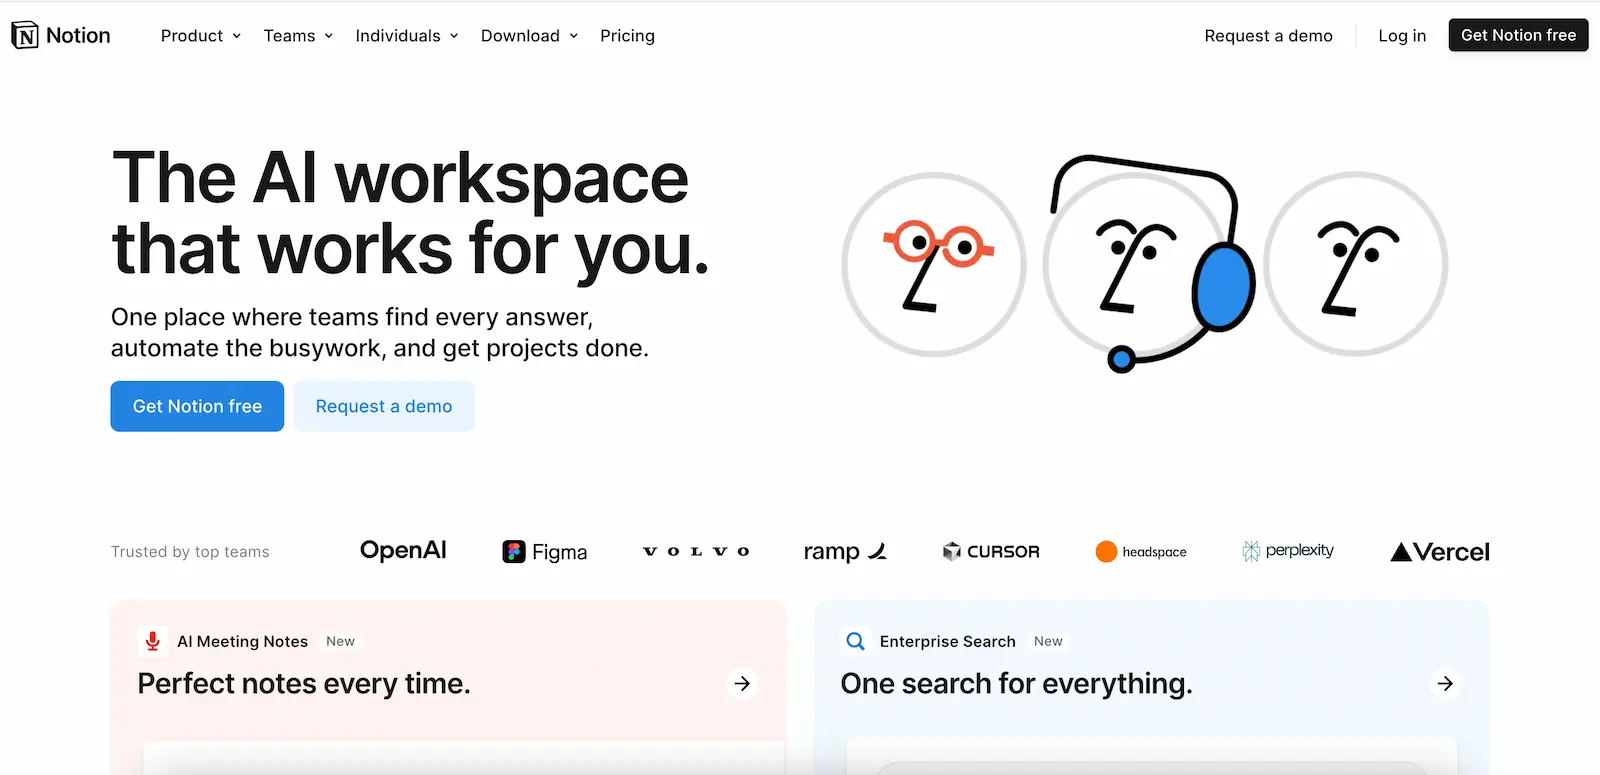Viewport: 1600px width, 775px height.
Task: Click The AI workspace hero headline
Action: coord(410,213)
